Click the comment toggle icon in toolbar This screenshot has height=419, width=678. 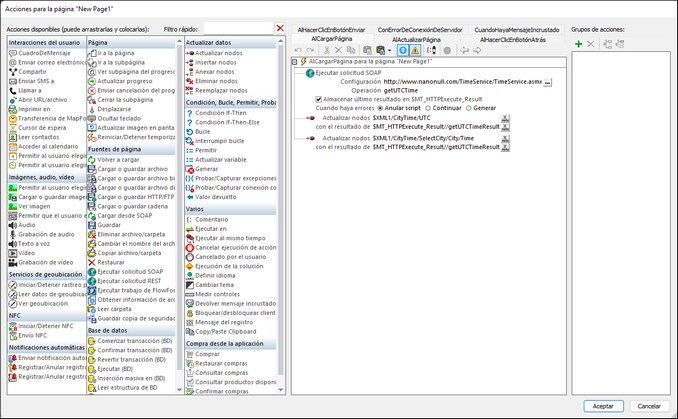[432, 50]
